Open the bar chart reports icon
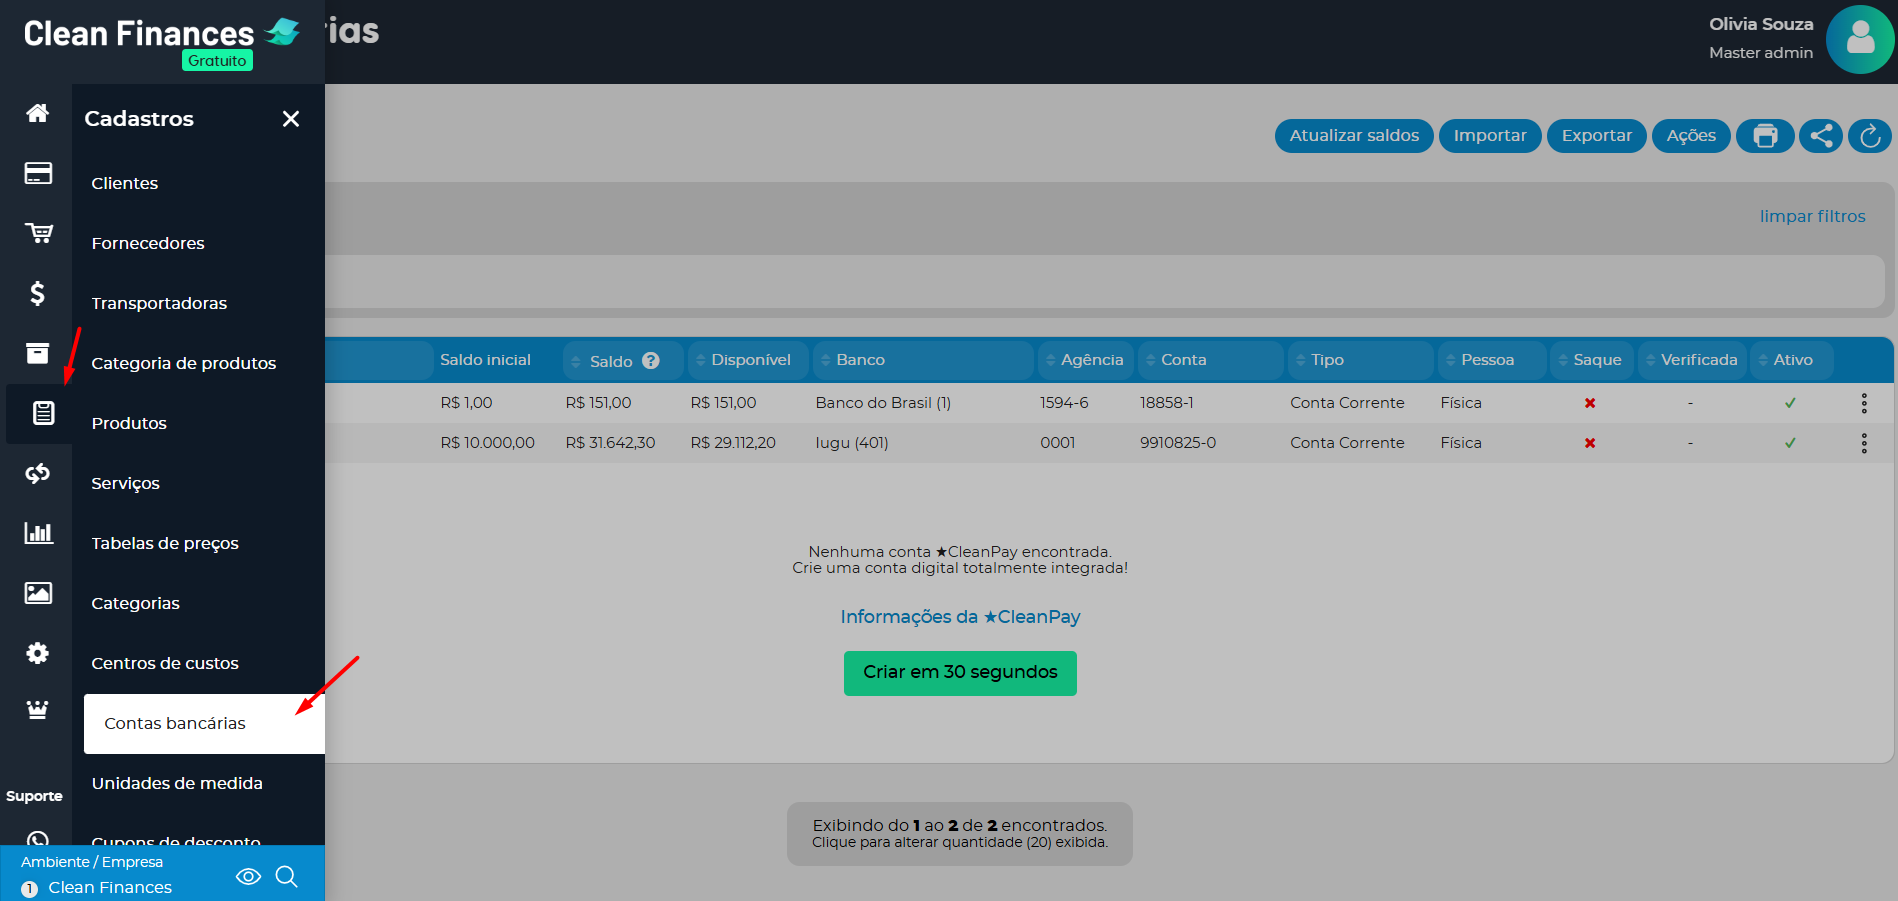 [38, 533]
